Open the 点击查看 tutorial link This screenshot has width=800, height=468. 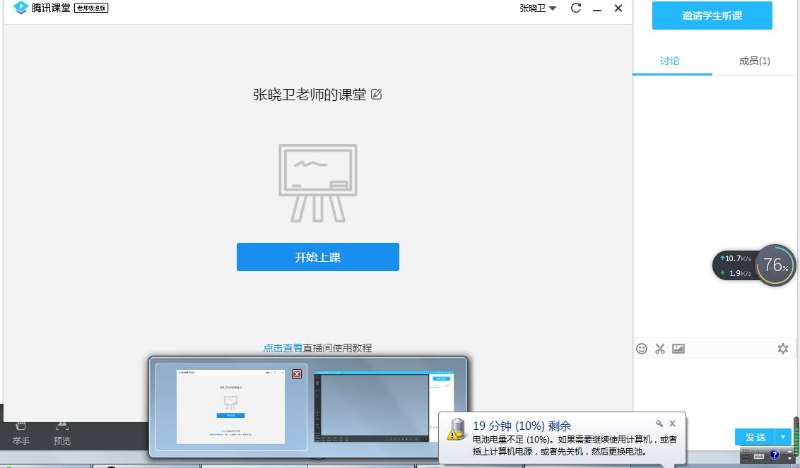[x=282, y=348]
